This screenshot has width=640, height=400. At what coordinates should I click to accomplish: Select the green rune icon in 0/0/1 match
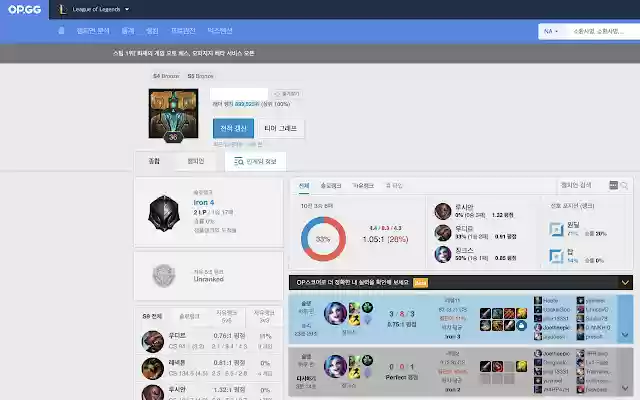click(x=367, y=360)
